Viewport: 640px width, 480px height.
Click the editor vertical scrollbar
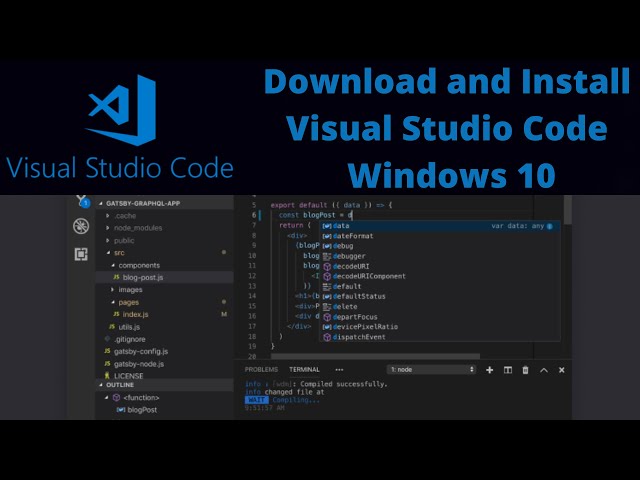pyautogui.click(x=567, y=209)
